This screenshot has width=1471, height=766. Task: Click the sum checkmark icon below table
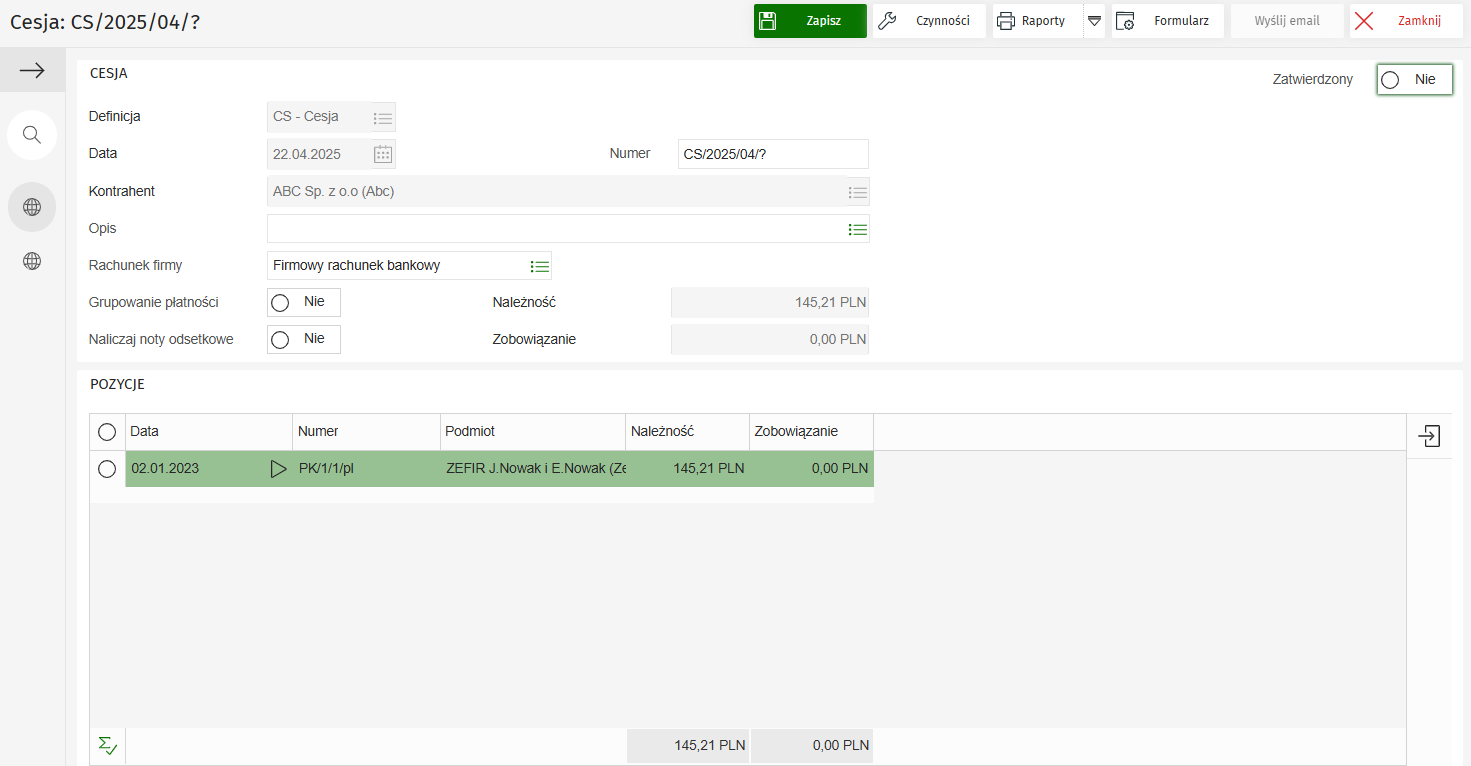click(108, 745)
